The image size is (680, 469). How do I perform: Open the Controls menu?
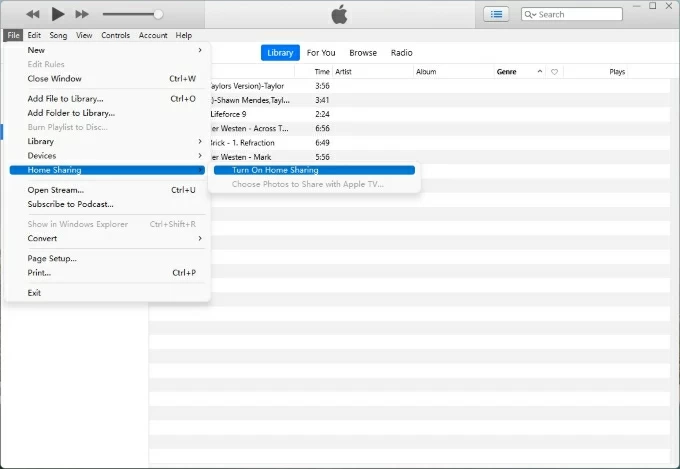tap(115, 35)
